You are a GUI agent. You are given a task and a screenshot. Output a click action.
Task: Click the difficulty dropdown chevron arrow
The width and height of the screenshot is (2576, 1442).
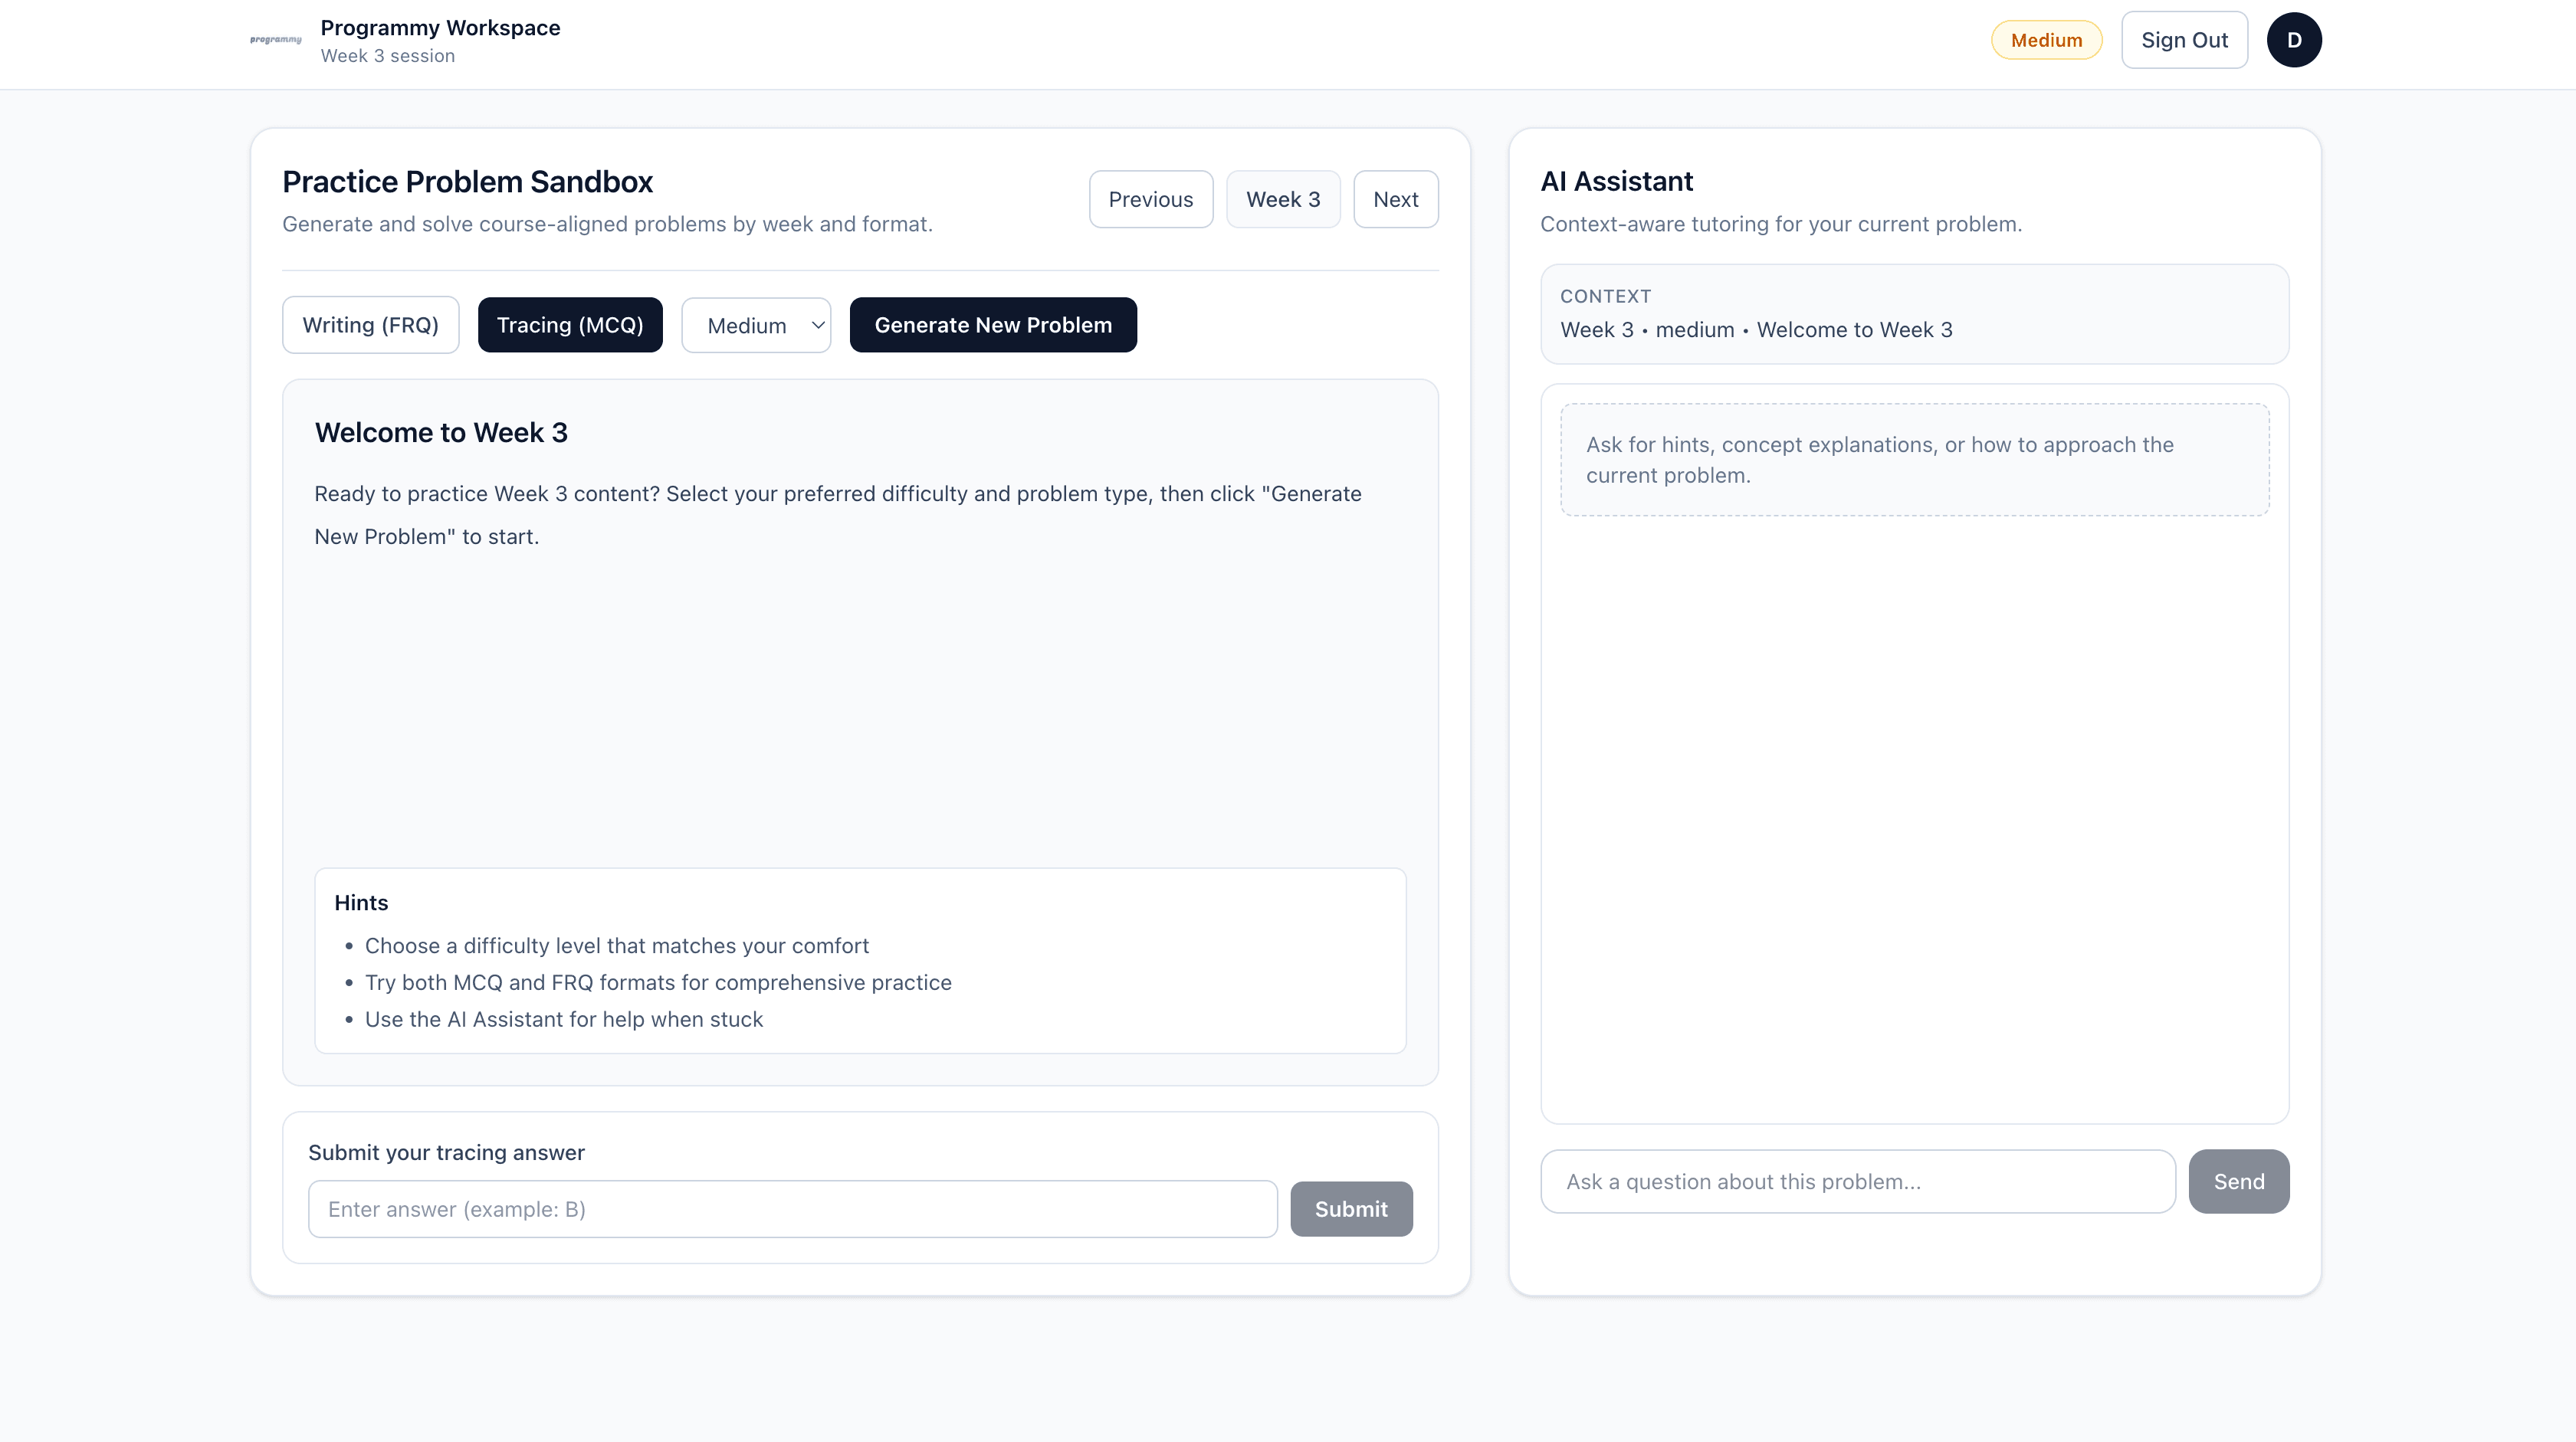coord(817,325)
